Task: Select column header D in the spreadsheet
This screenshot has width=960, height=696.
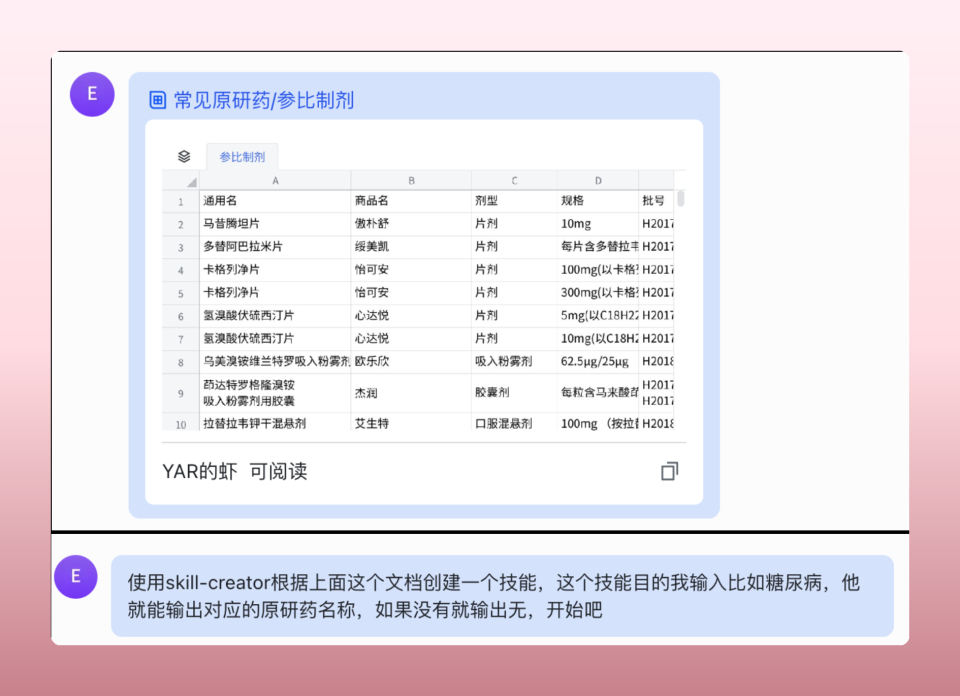Action: click(x=597, y=181)
